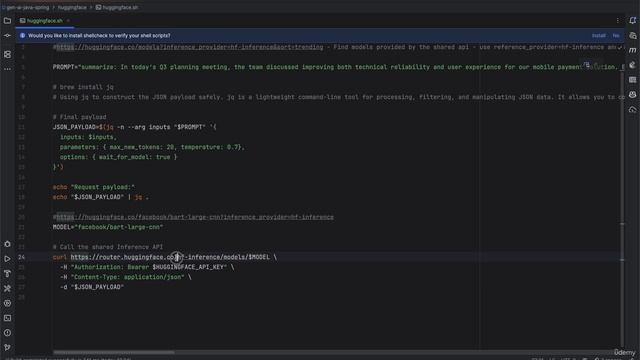Click the '# Final payload' comment

click(80, 117)
